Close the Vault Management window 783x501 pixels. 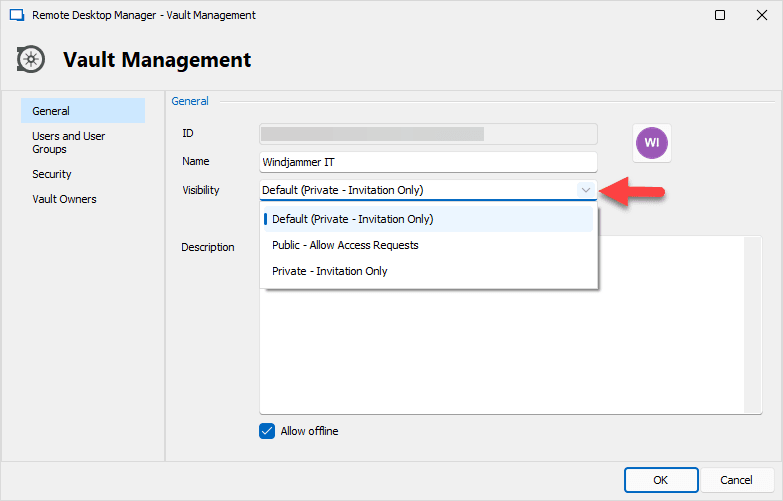762,15
